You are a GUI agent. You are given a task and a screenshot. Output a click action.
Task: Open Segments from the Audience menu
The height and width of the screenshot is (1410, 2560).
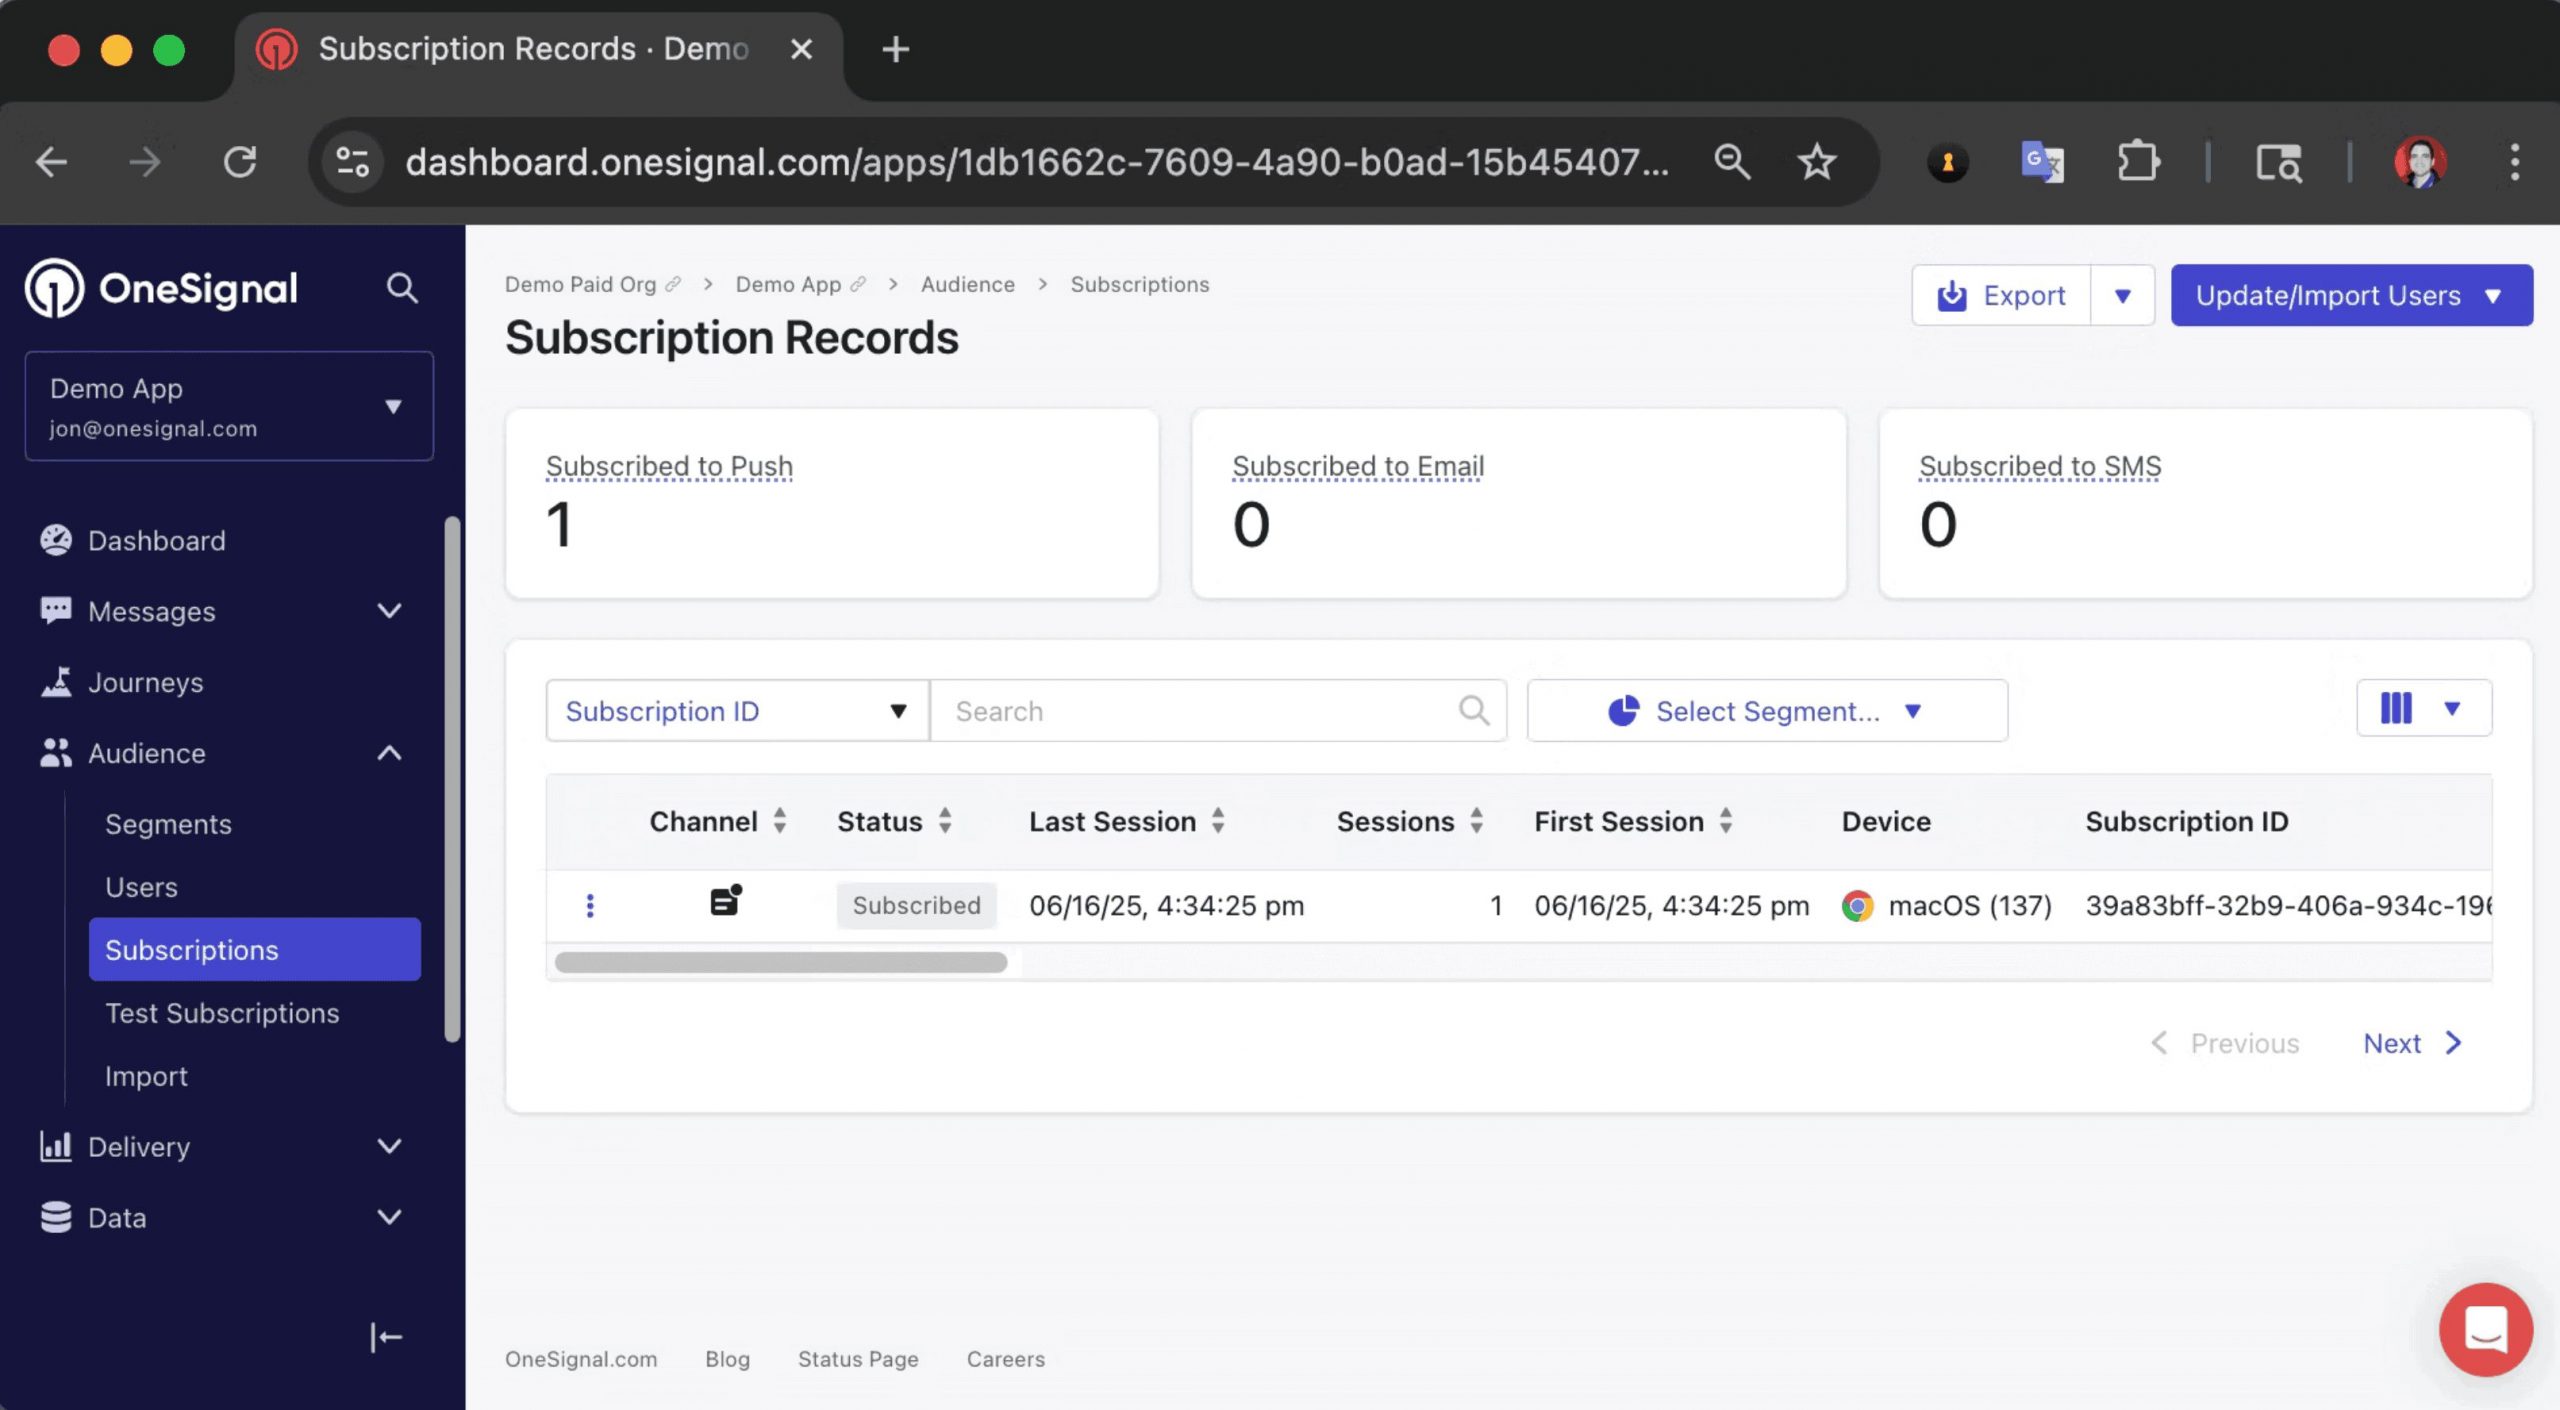168,823
